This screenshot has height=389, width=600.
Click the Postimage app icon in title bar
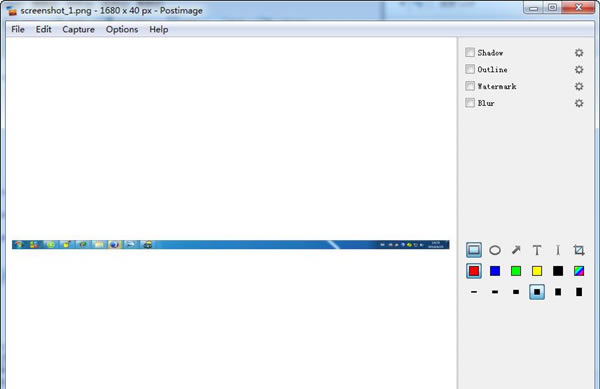tap(12, 11)
